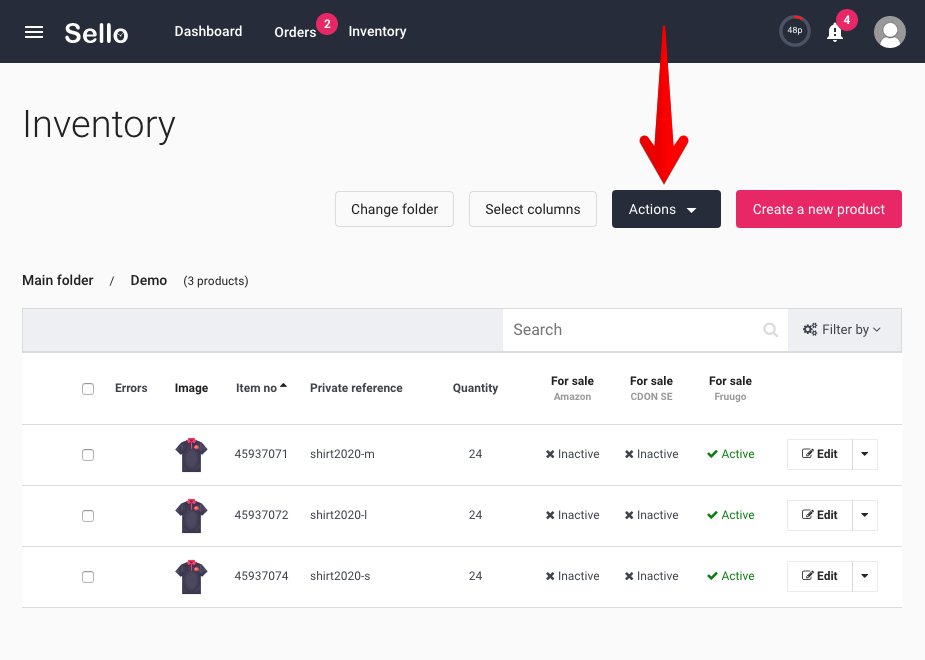Viewport: 925px width, 660px height.
Task: Click private reference shirt2020-l
Action: (339, 515)
